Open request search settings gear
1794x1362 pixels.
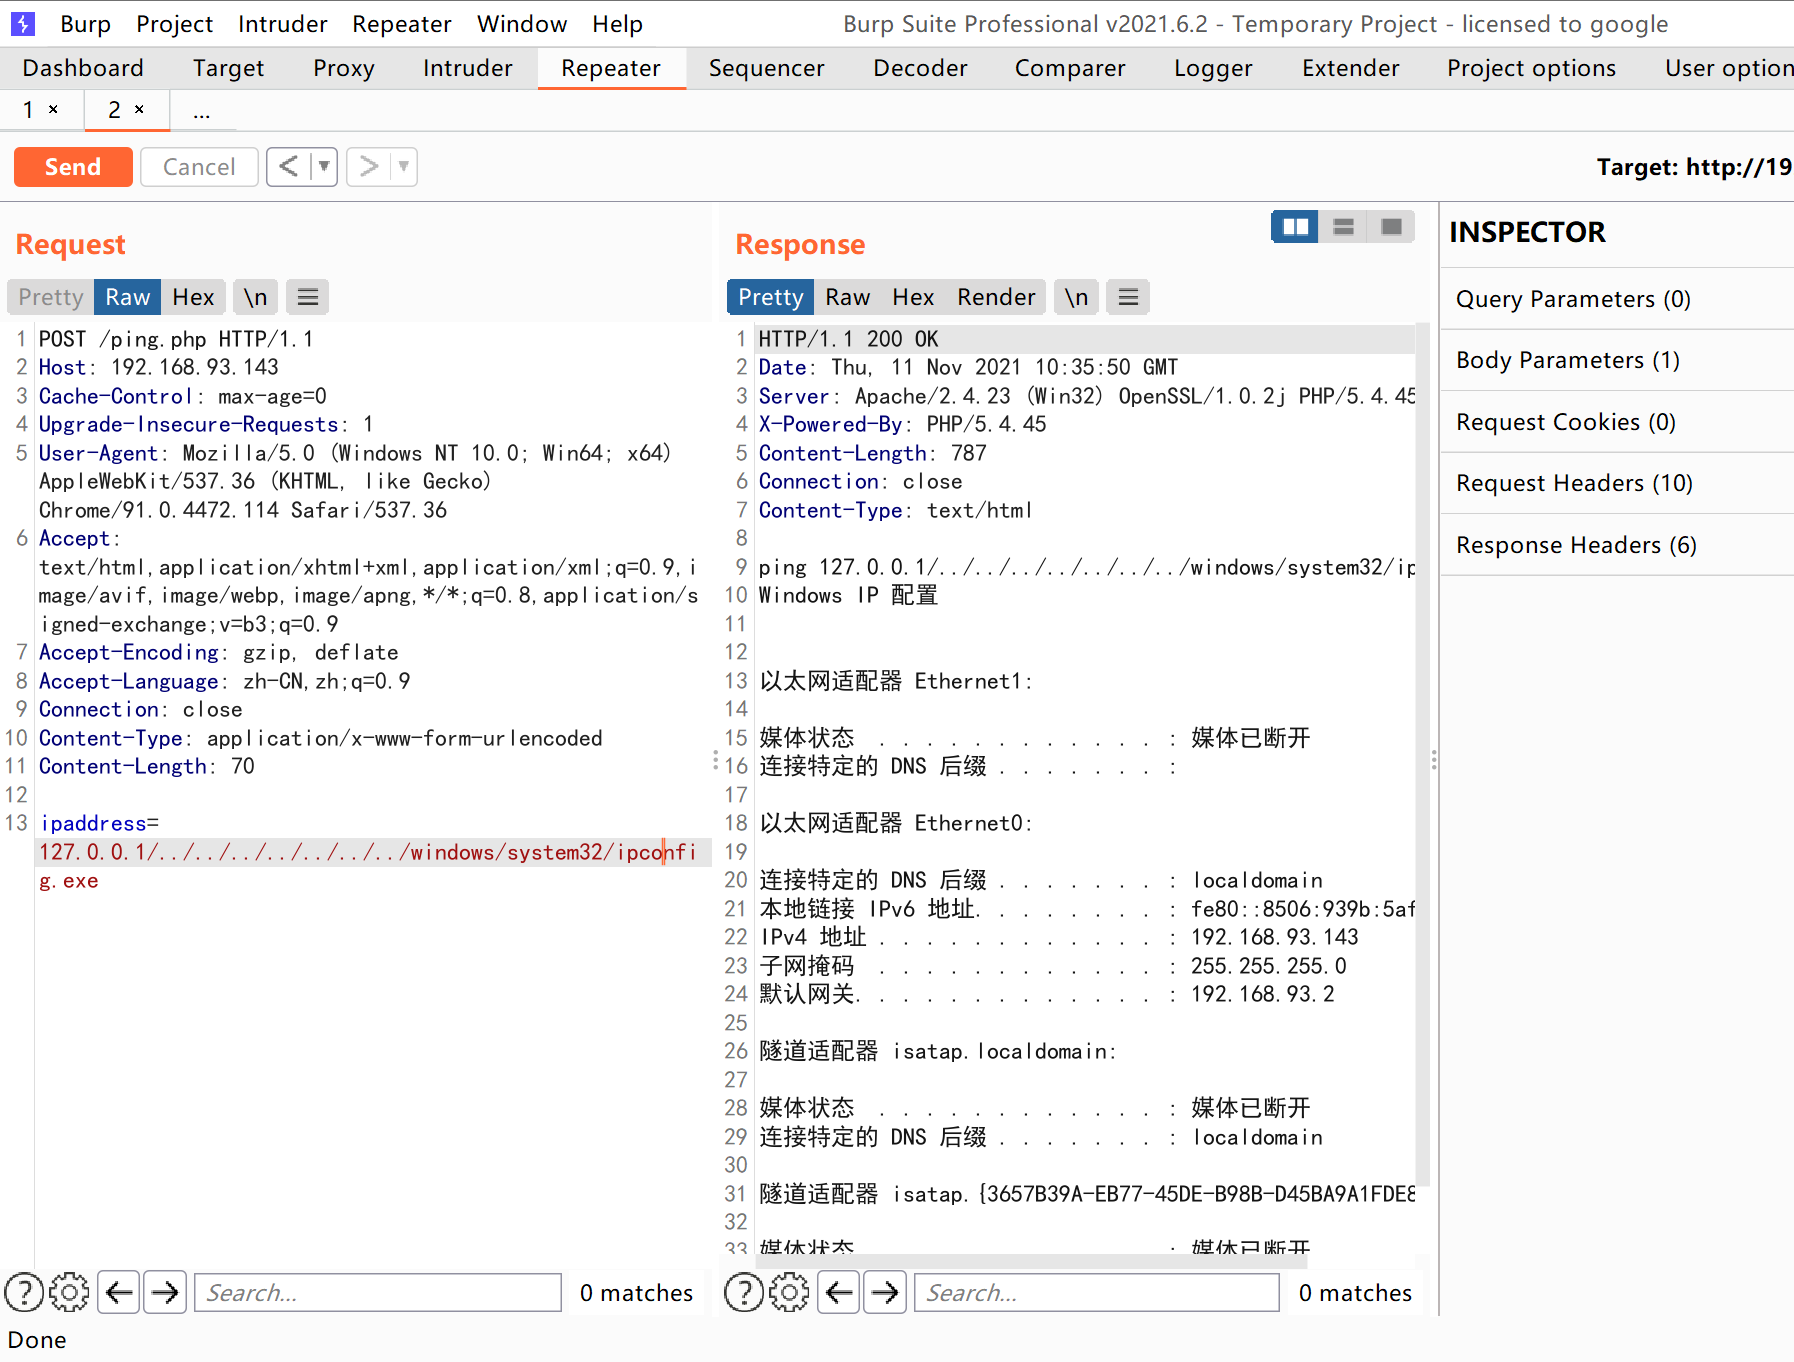pyautogui.click(x=69, y=1292)
